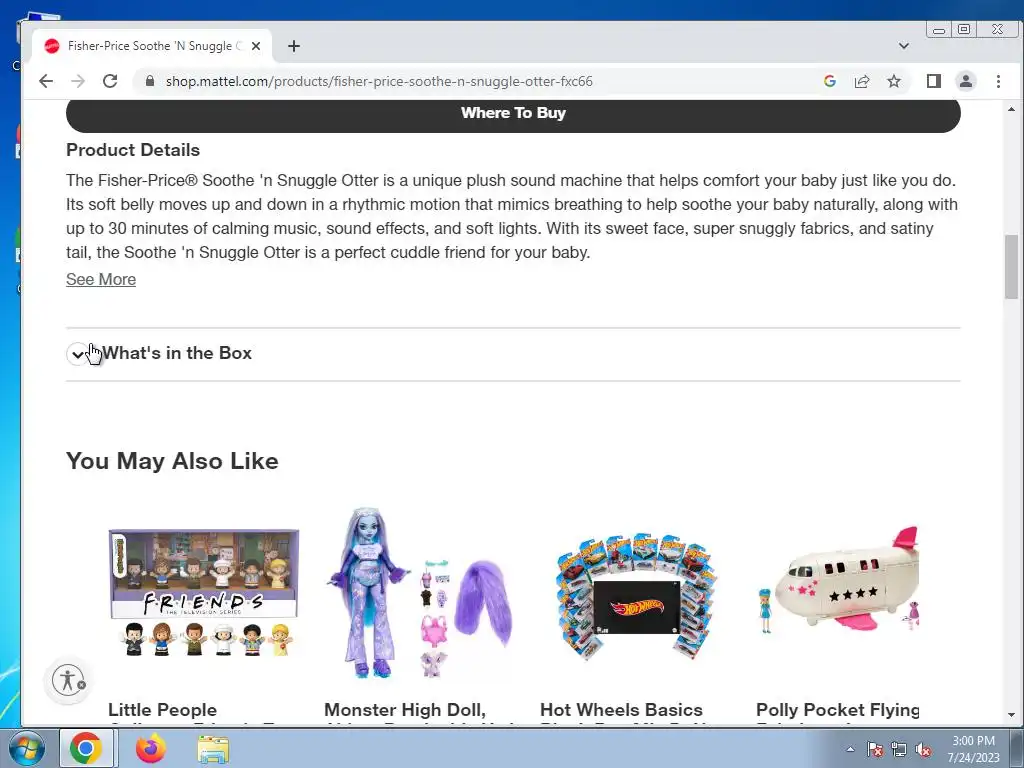Expand the What's in the Box chevron

point(78,354)
